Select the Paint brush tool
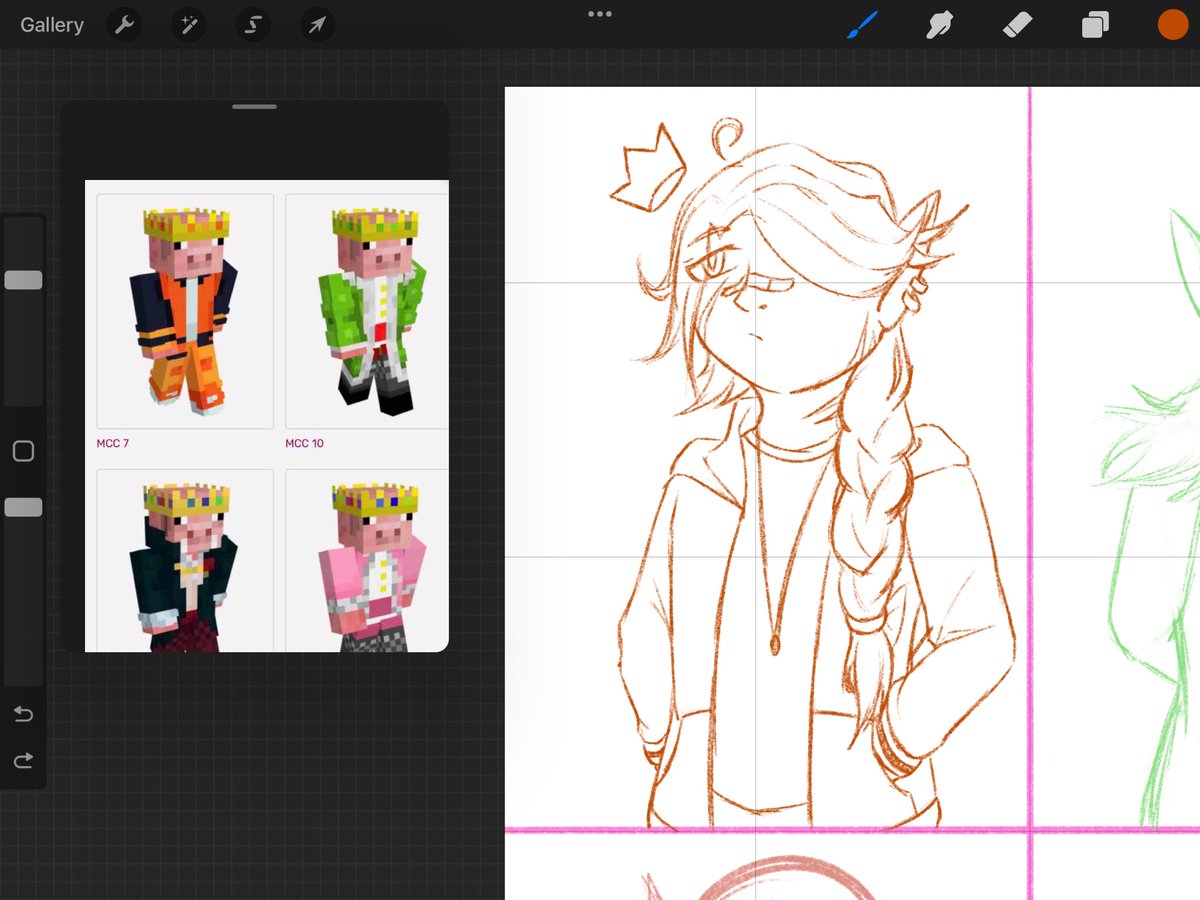Viewport: 1200px width, 900px height. pyautogui.click(x=862, y=25)
